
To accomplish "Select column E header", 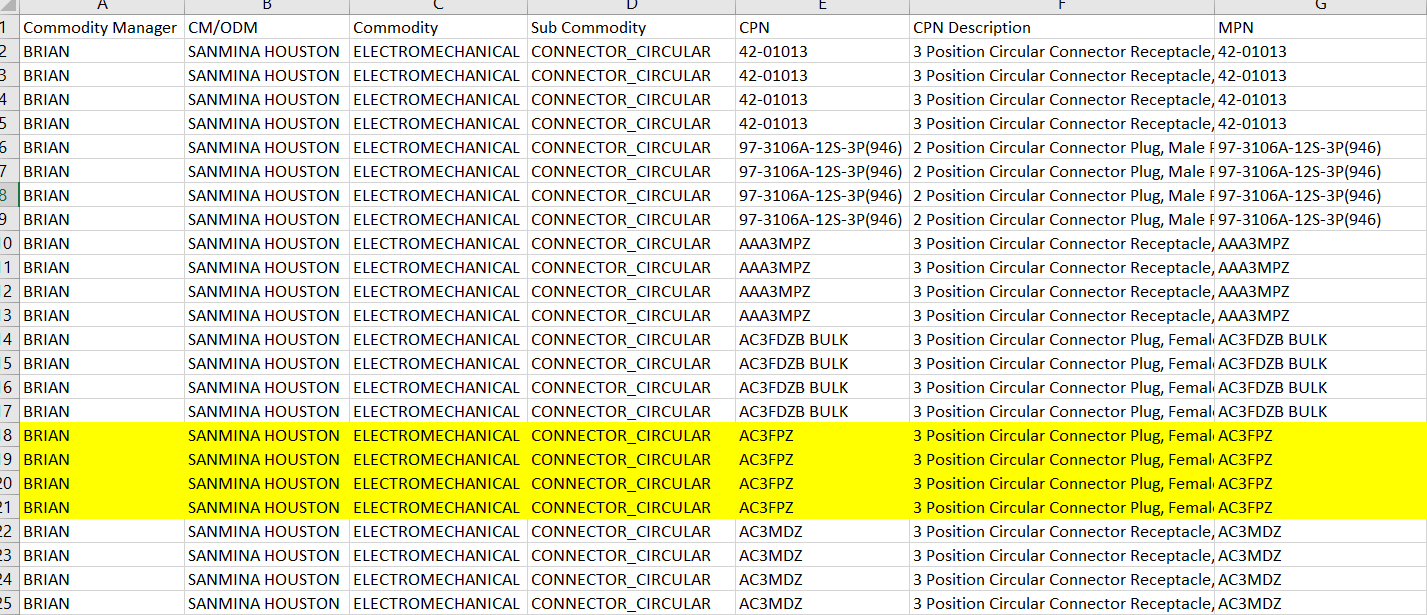I will pos(821,6).
